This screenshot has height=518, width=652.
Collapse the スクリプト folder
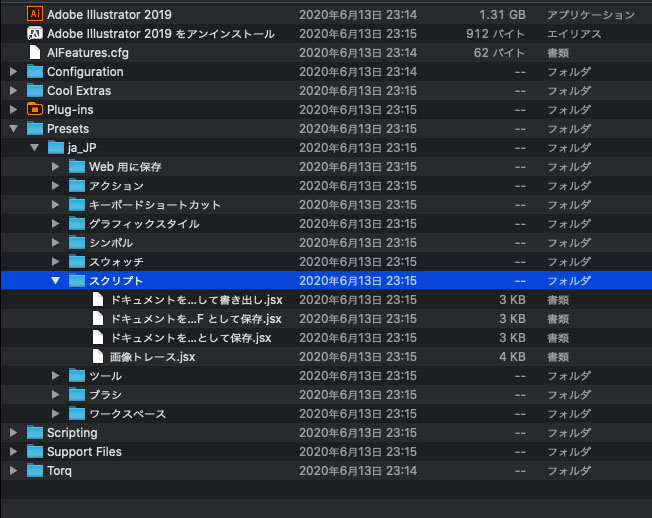point(55,281)
